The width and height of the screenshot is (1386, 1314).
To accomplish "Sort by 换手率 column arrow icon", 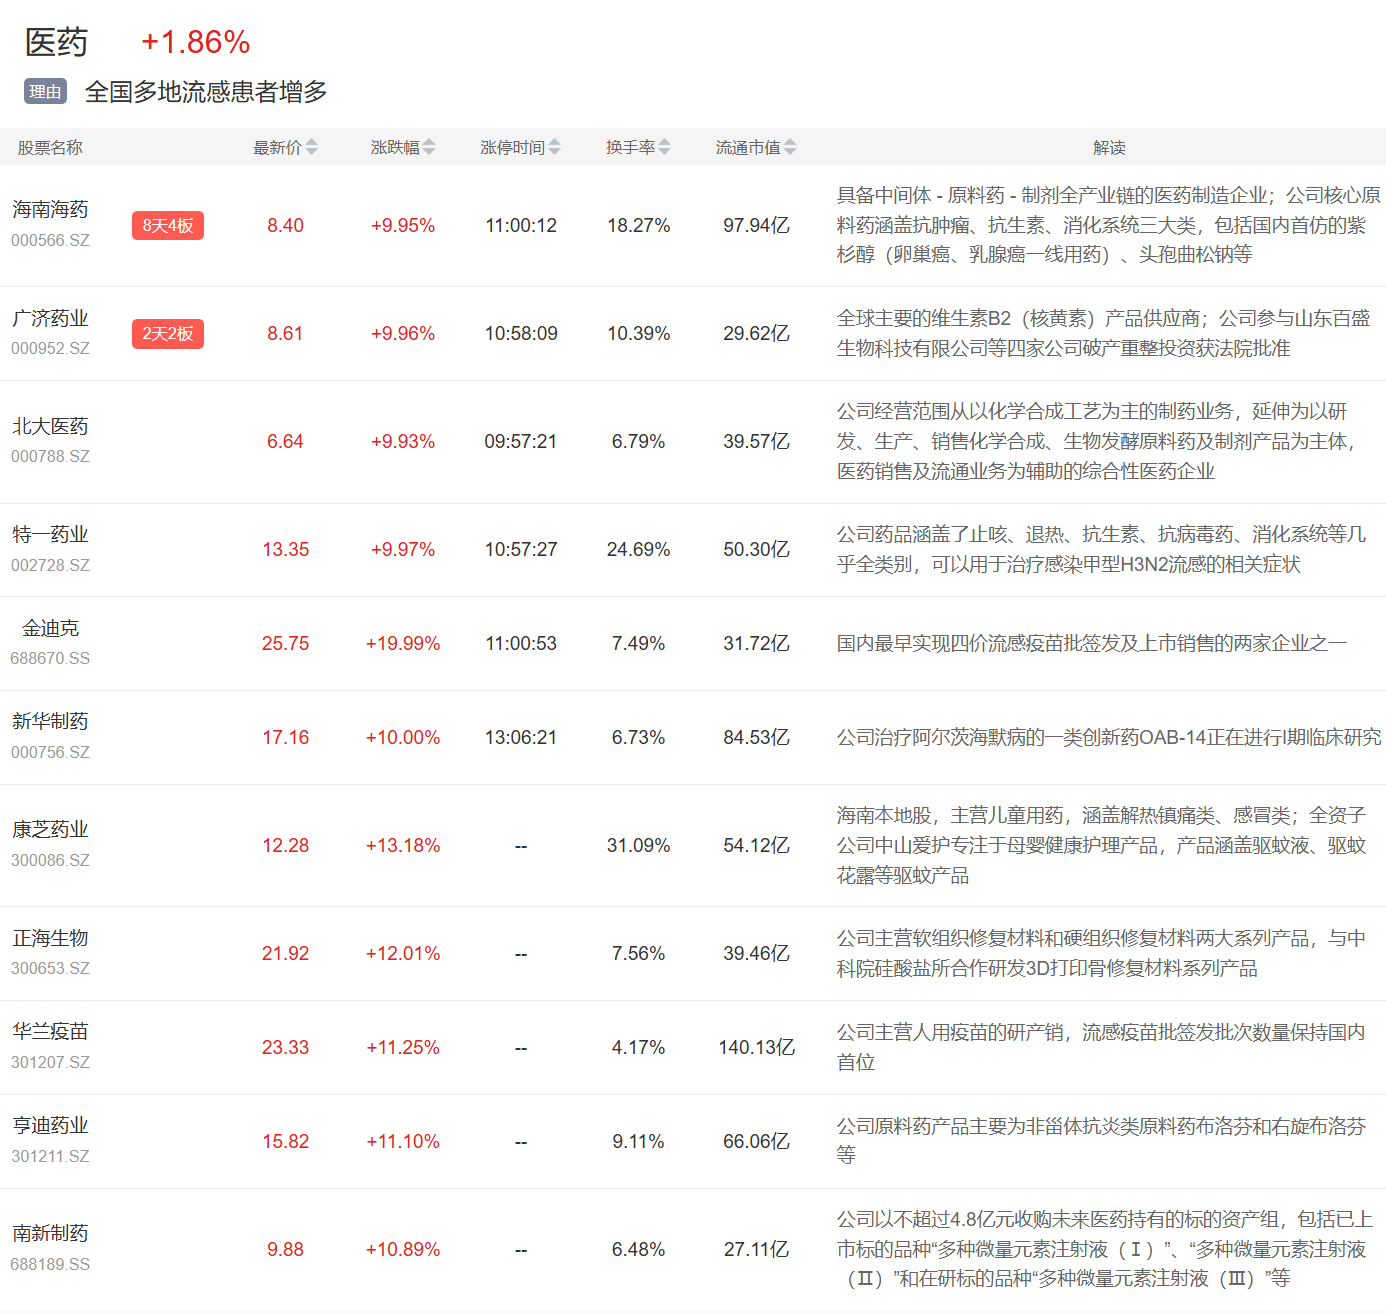I will click(x=664, y=148).
